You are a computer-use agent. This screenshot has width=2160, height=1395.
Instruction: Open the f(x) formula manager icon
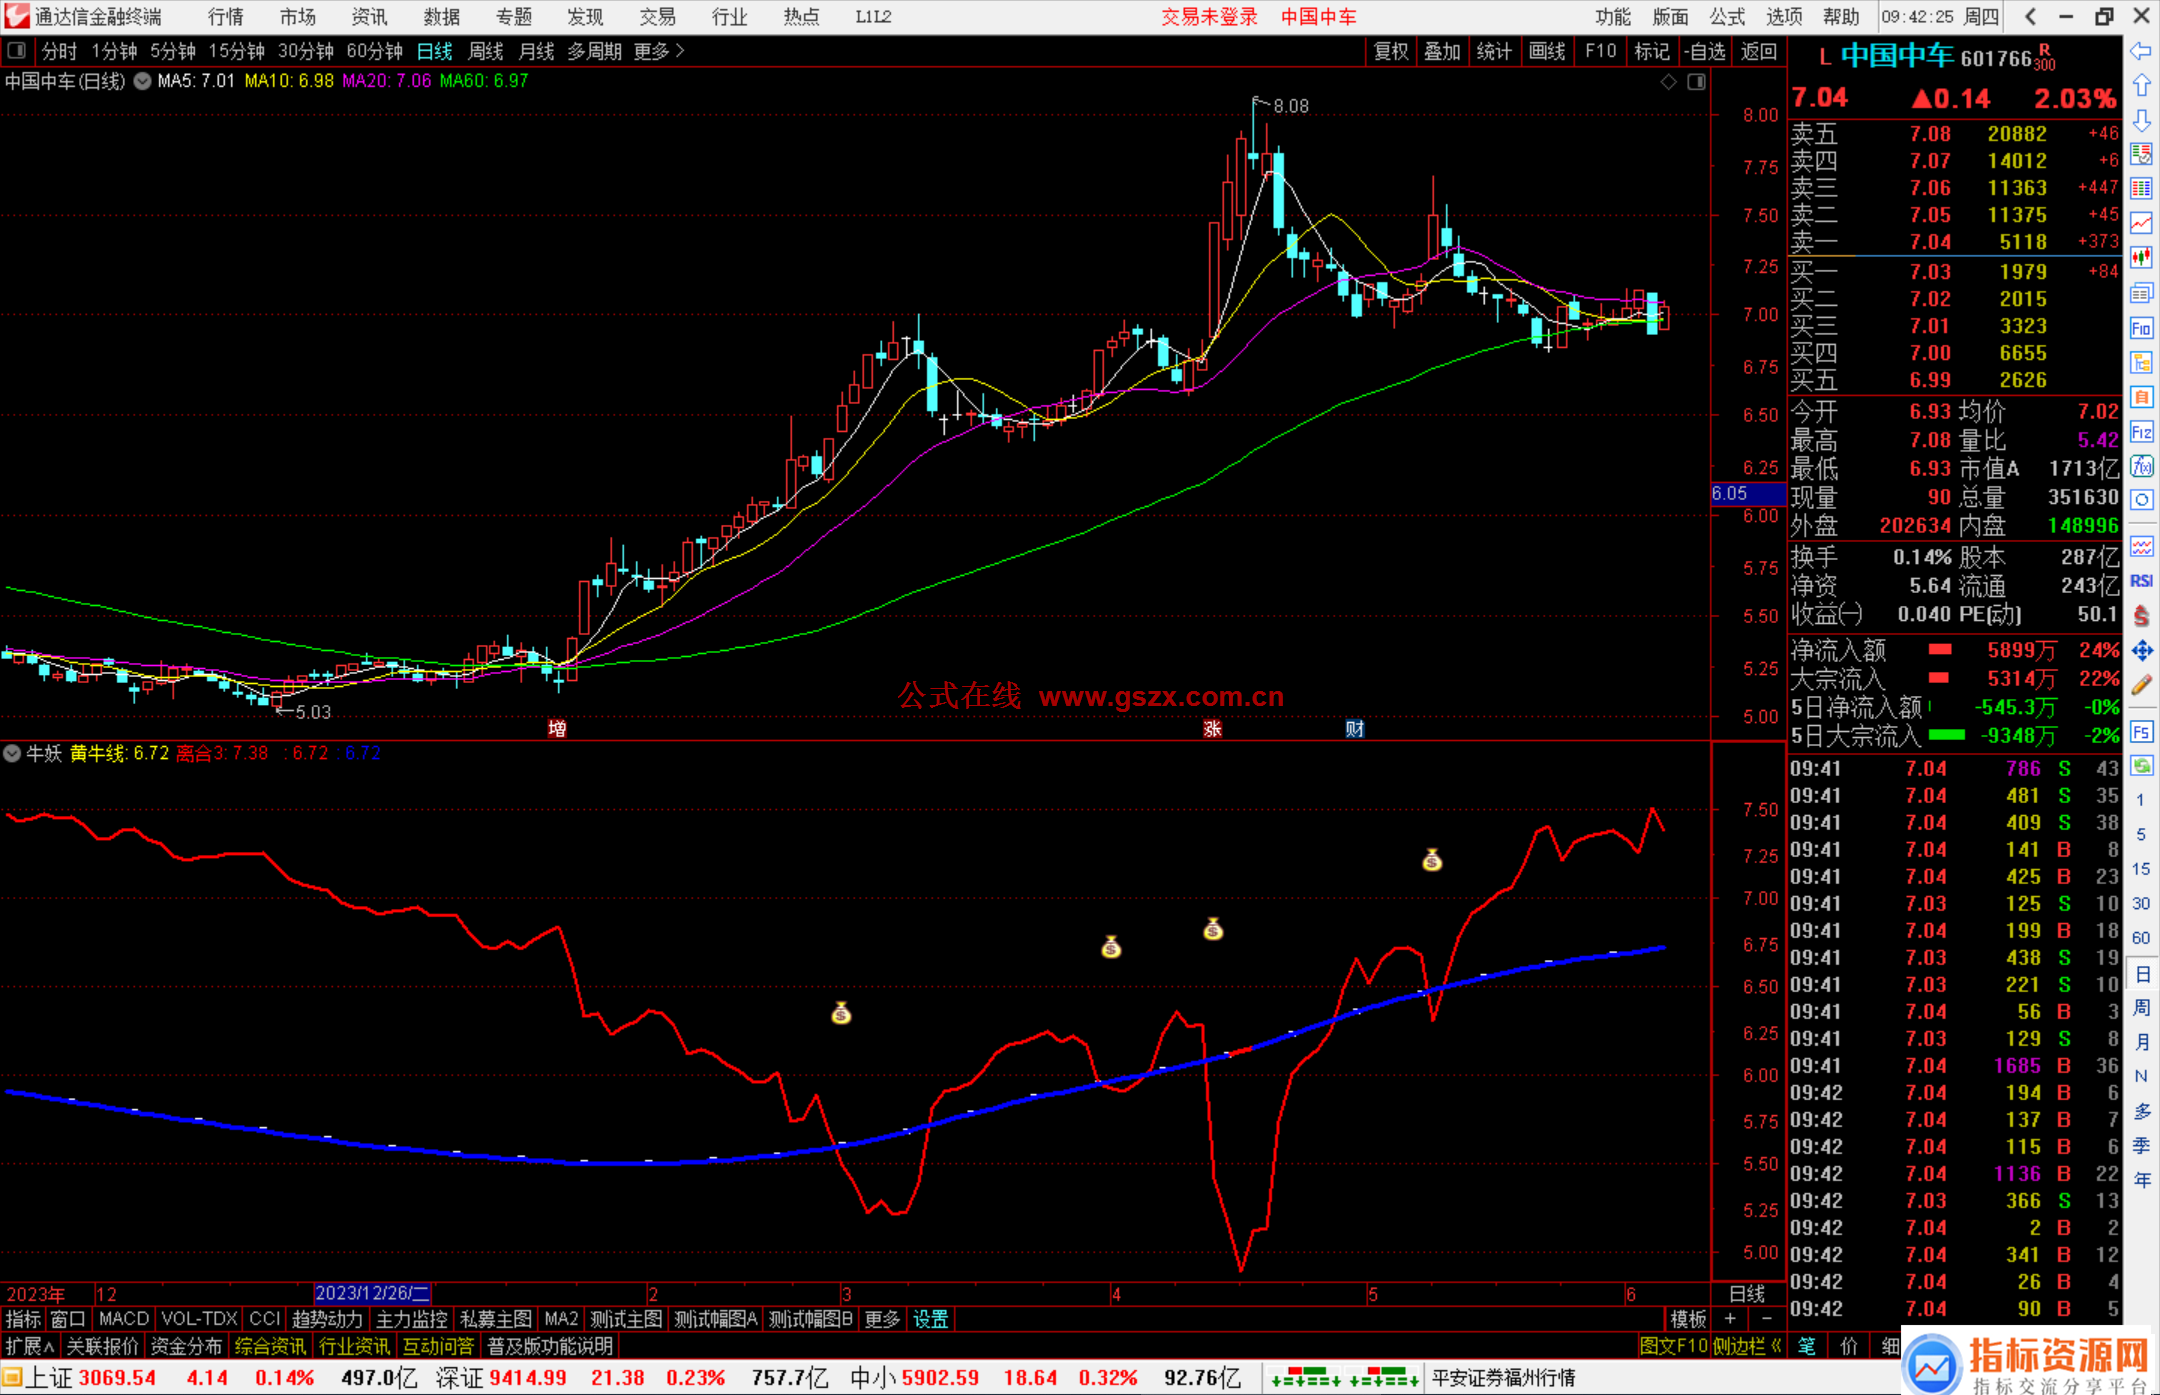2141,466
